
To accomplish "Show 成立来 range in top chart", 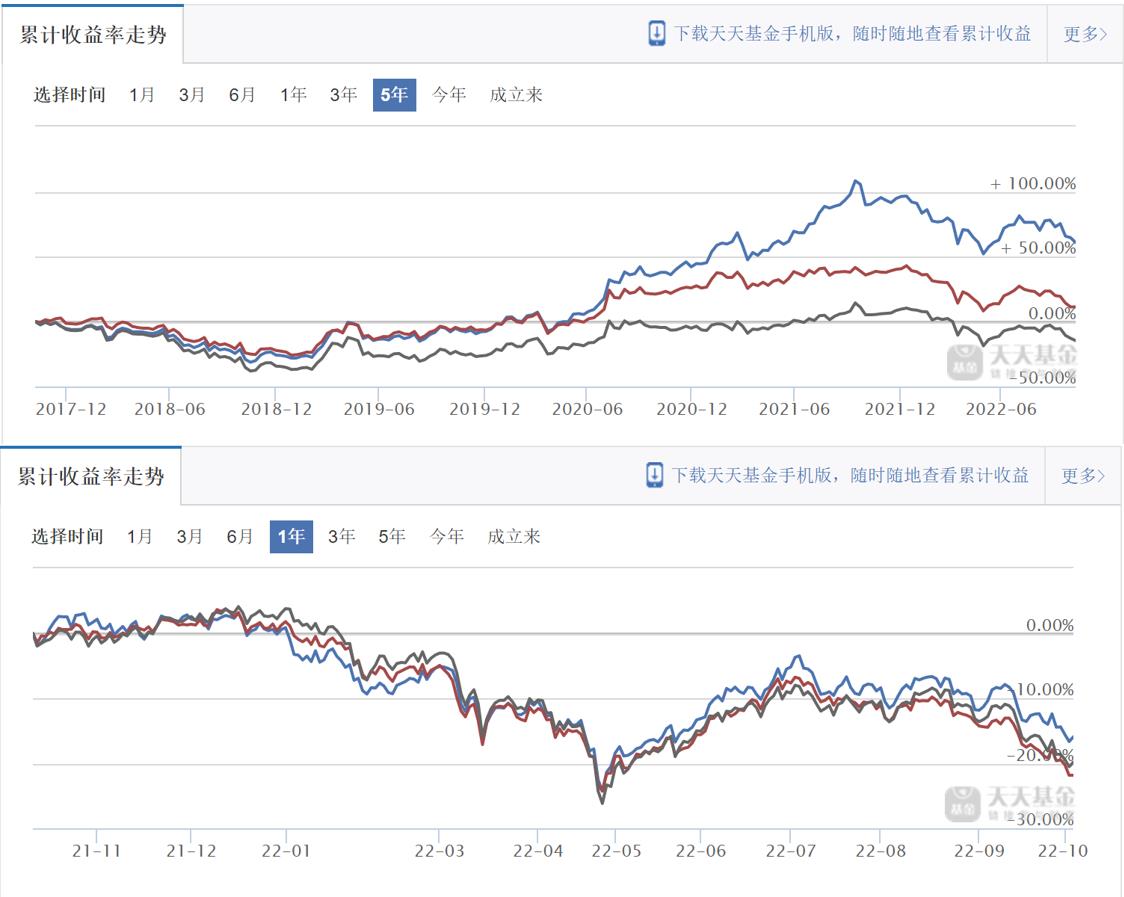I will (x=516, y=95).
